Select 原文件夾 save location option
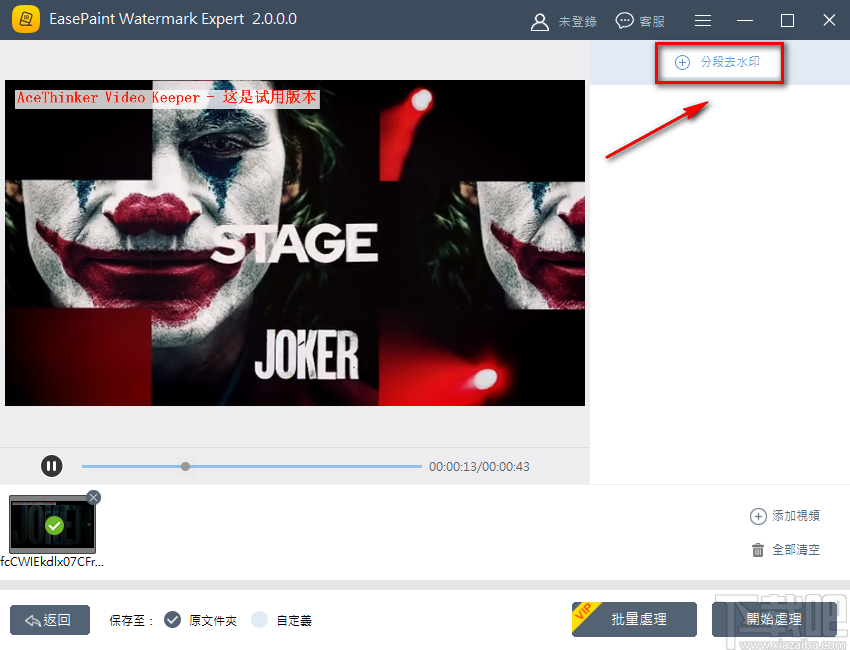 [x=201, y=620]
